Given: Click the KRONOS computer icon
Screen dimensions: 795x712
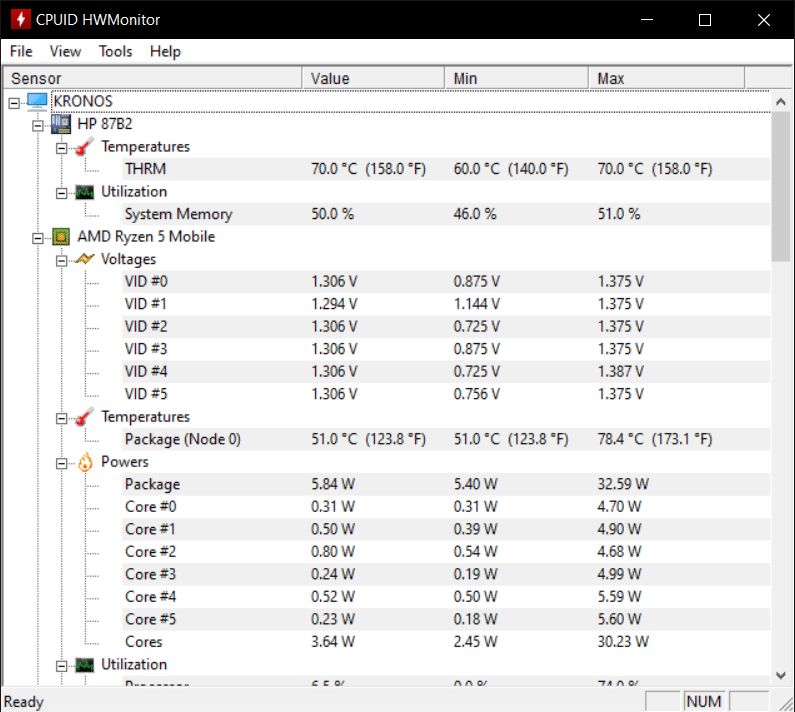Looking at the screenshot, I should click(37, 101).
